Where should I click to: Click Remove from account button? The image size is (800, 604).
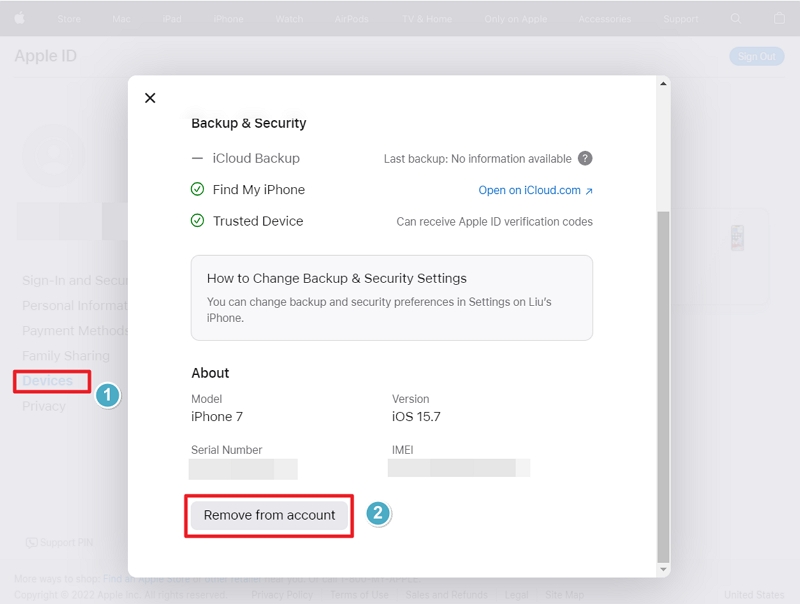click(x=269, y=515)
